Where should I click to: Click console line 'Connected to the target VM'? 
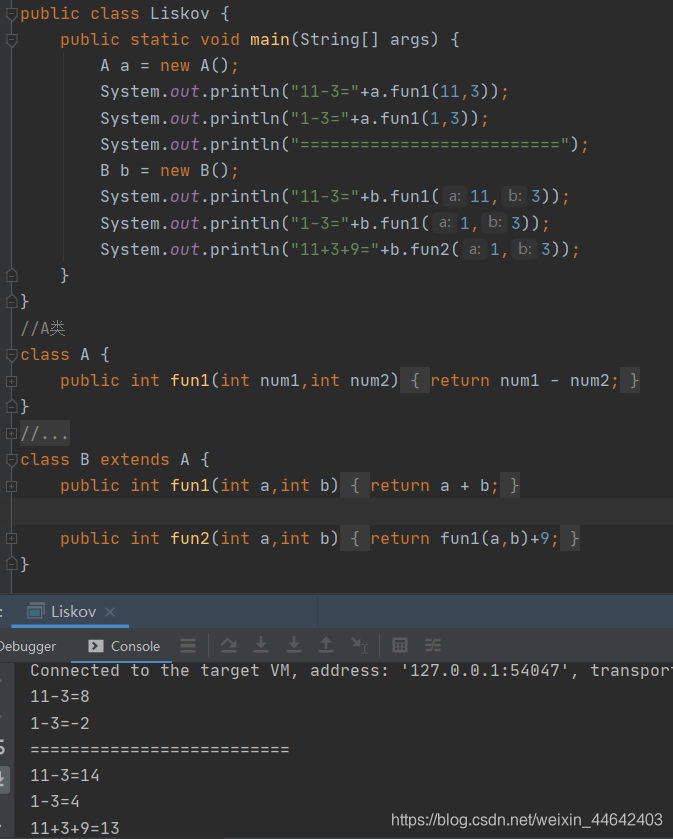click(x=351, y=670)
